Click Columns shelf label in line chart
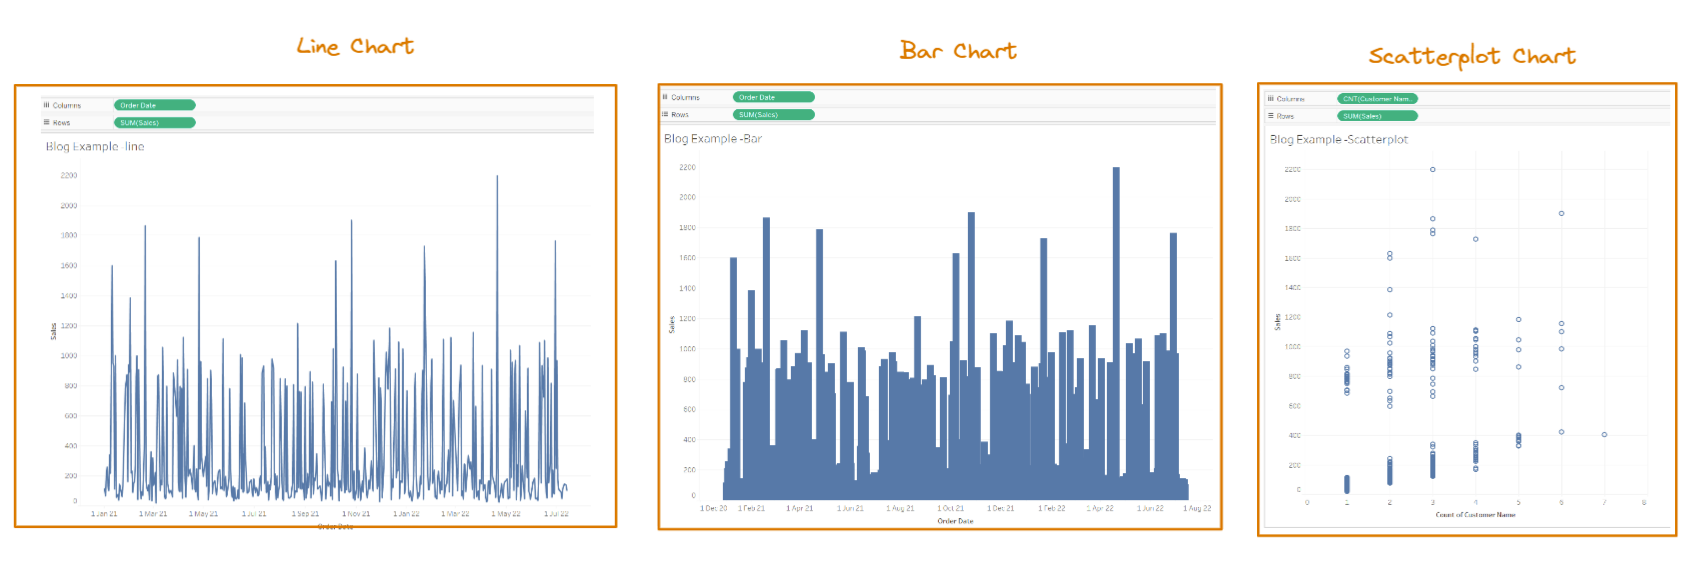 67,105
